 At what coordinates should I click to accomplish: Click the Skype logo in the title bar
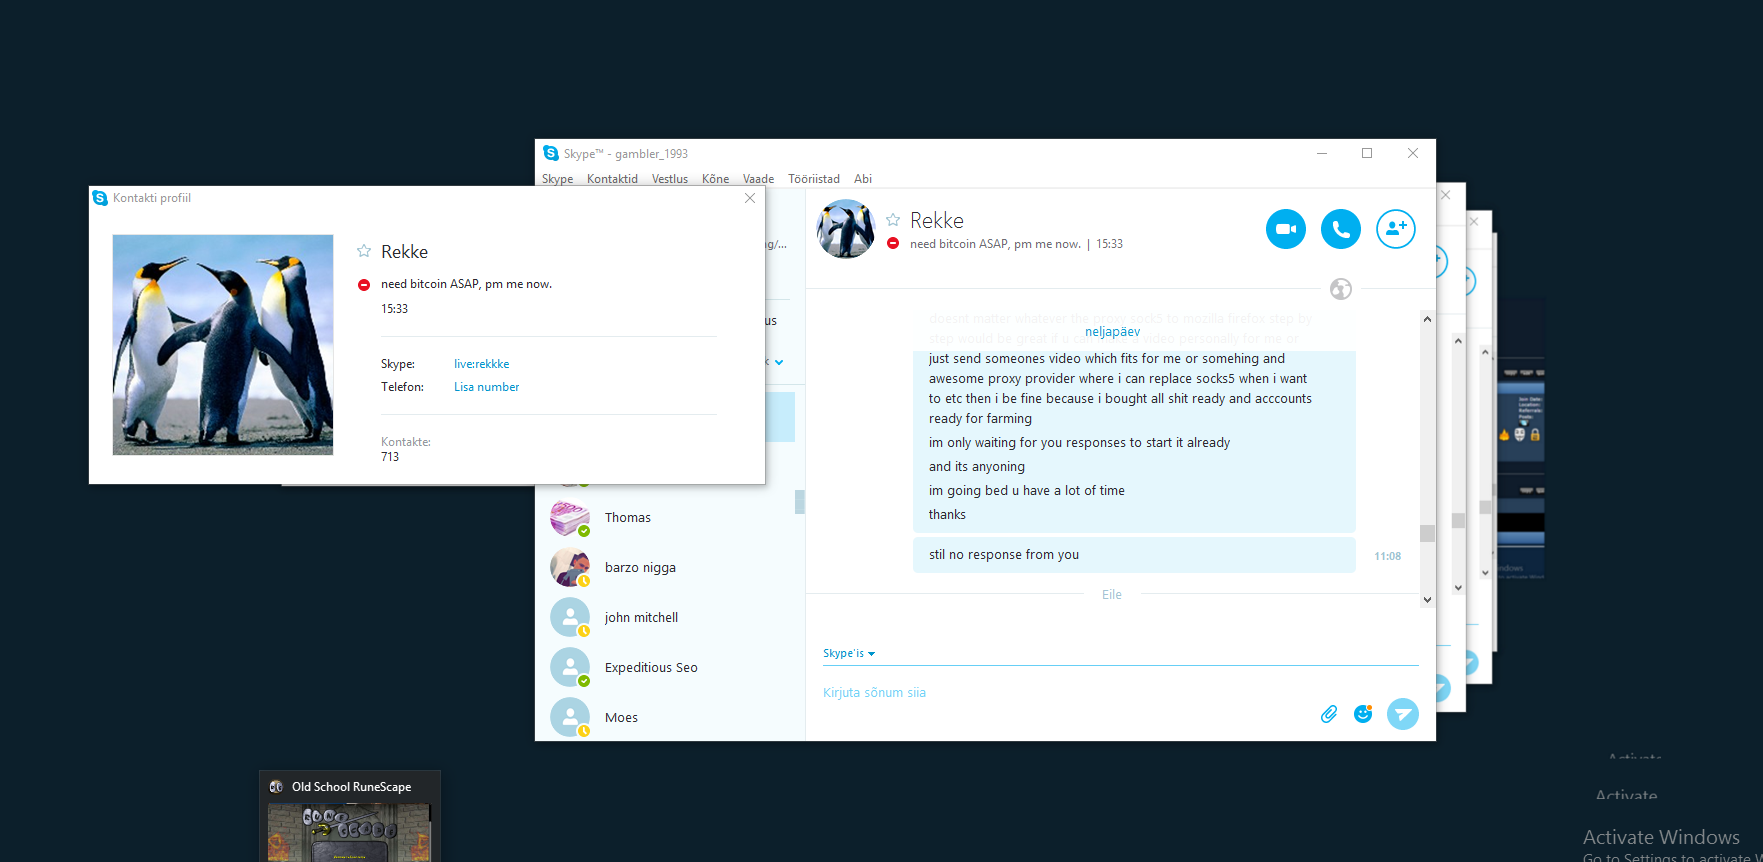pos(551,153)
